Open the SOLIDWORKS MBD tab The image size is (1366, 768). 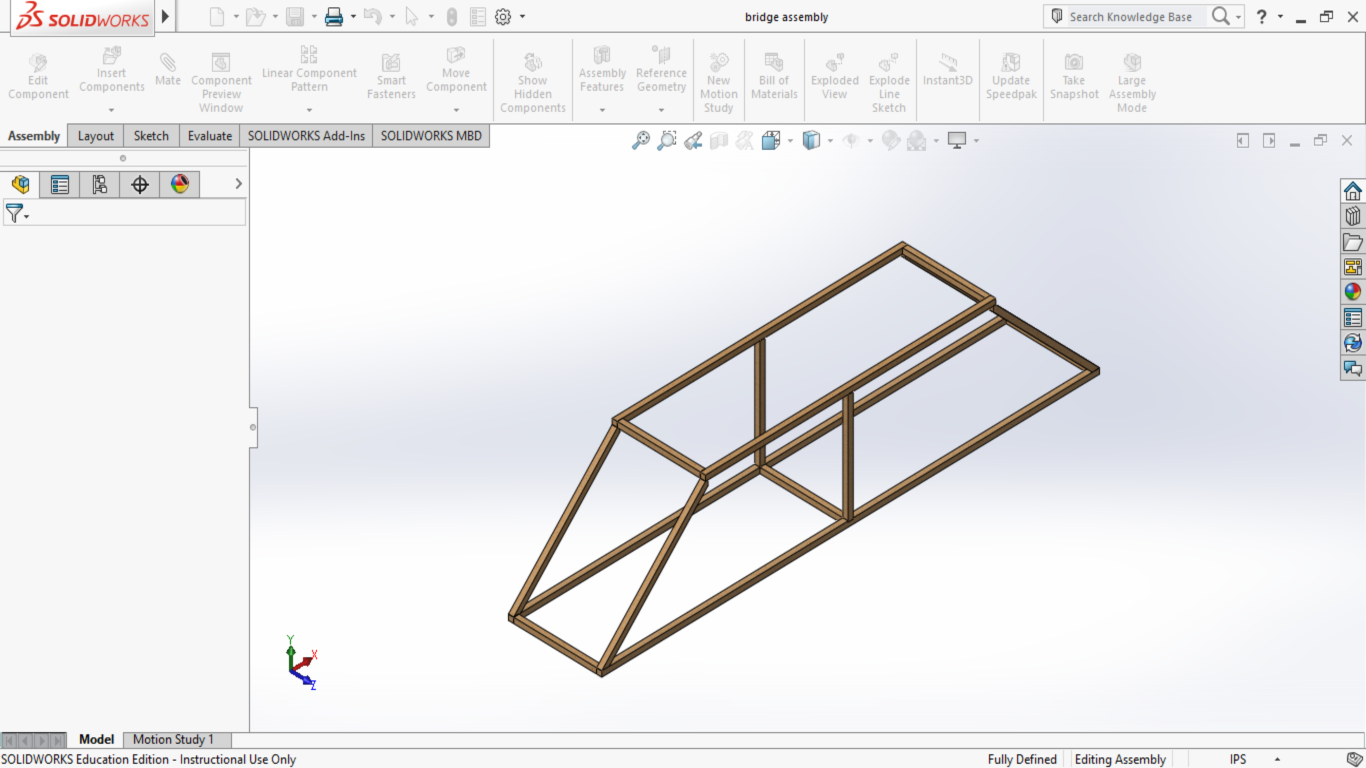(431, 136)
